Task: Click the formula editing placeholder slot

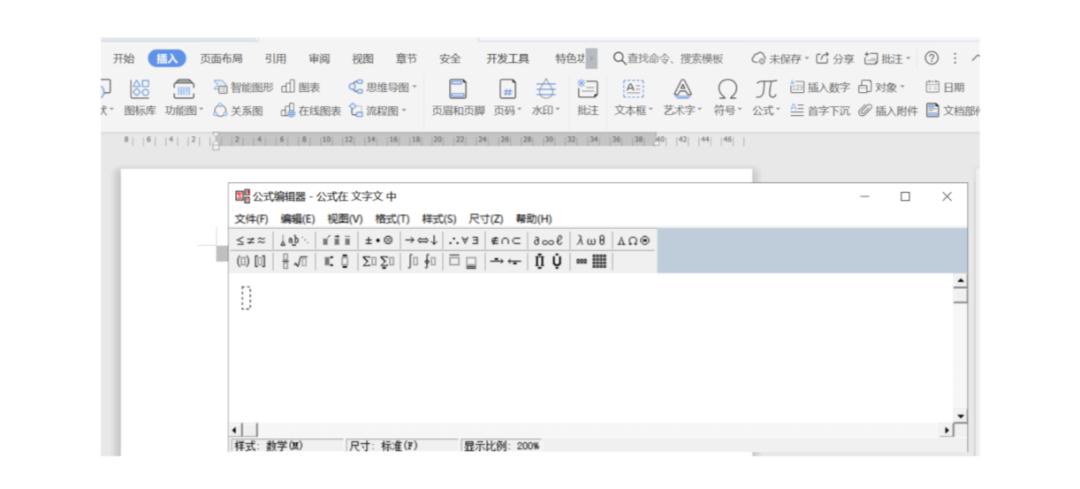Action: pos(247,298)
